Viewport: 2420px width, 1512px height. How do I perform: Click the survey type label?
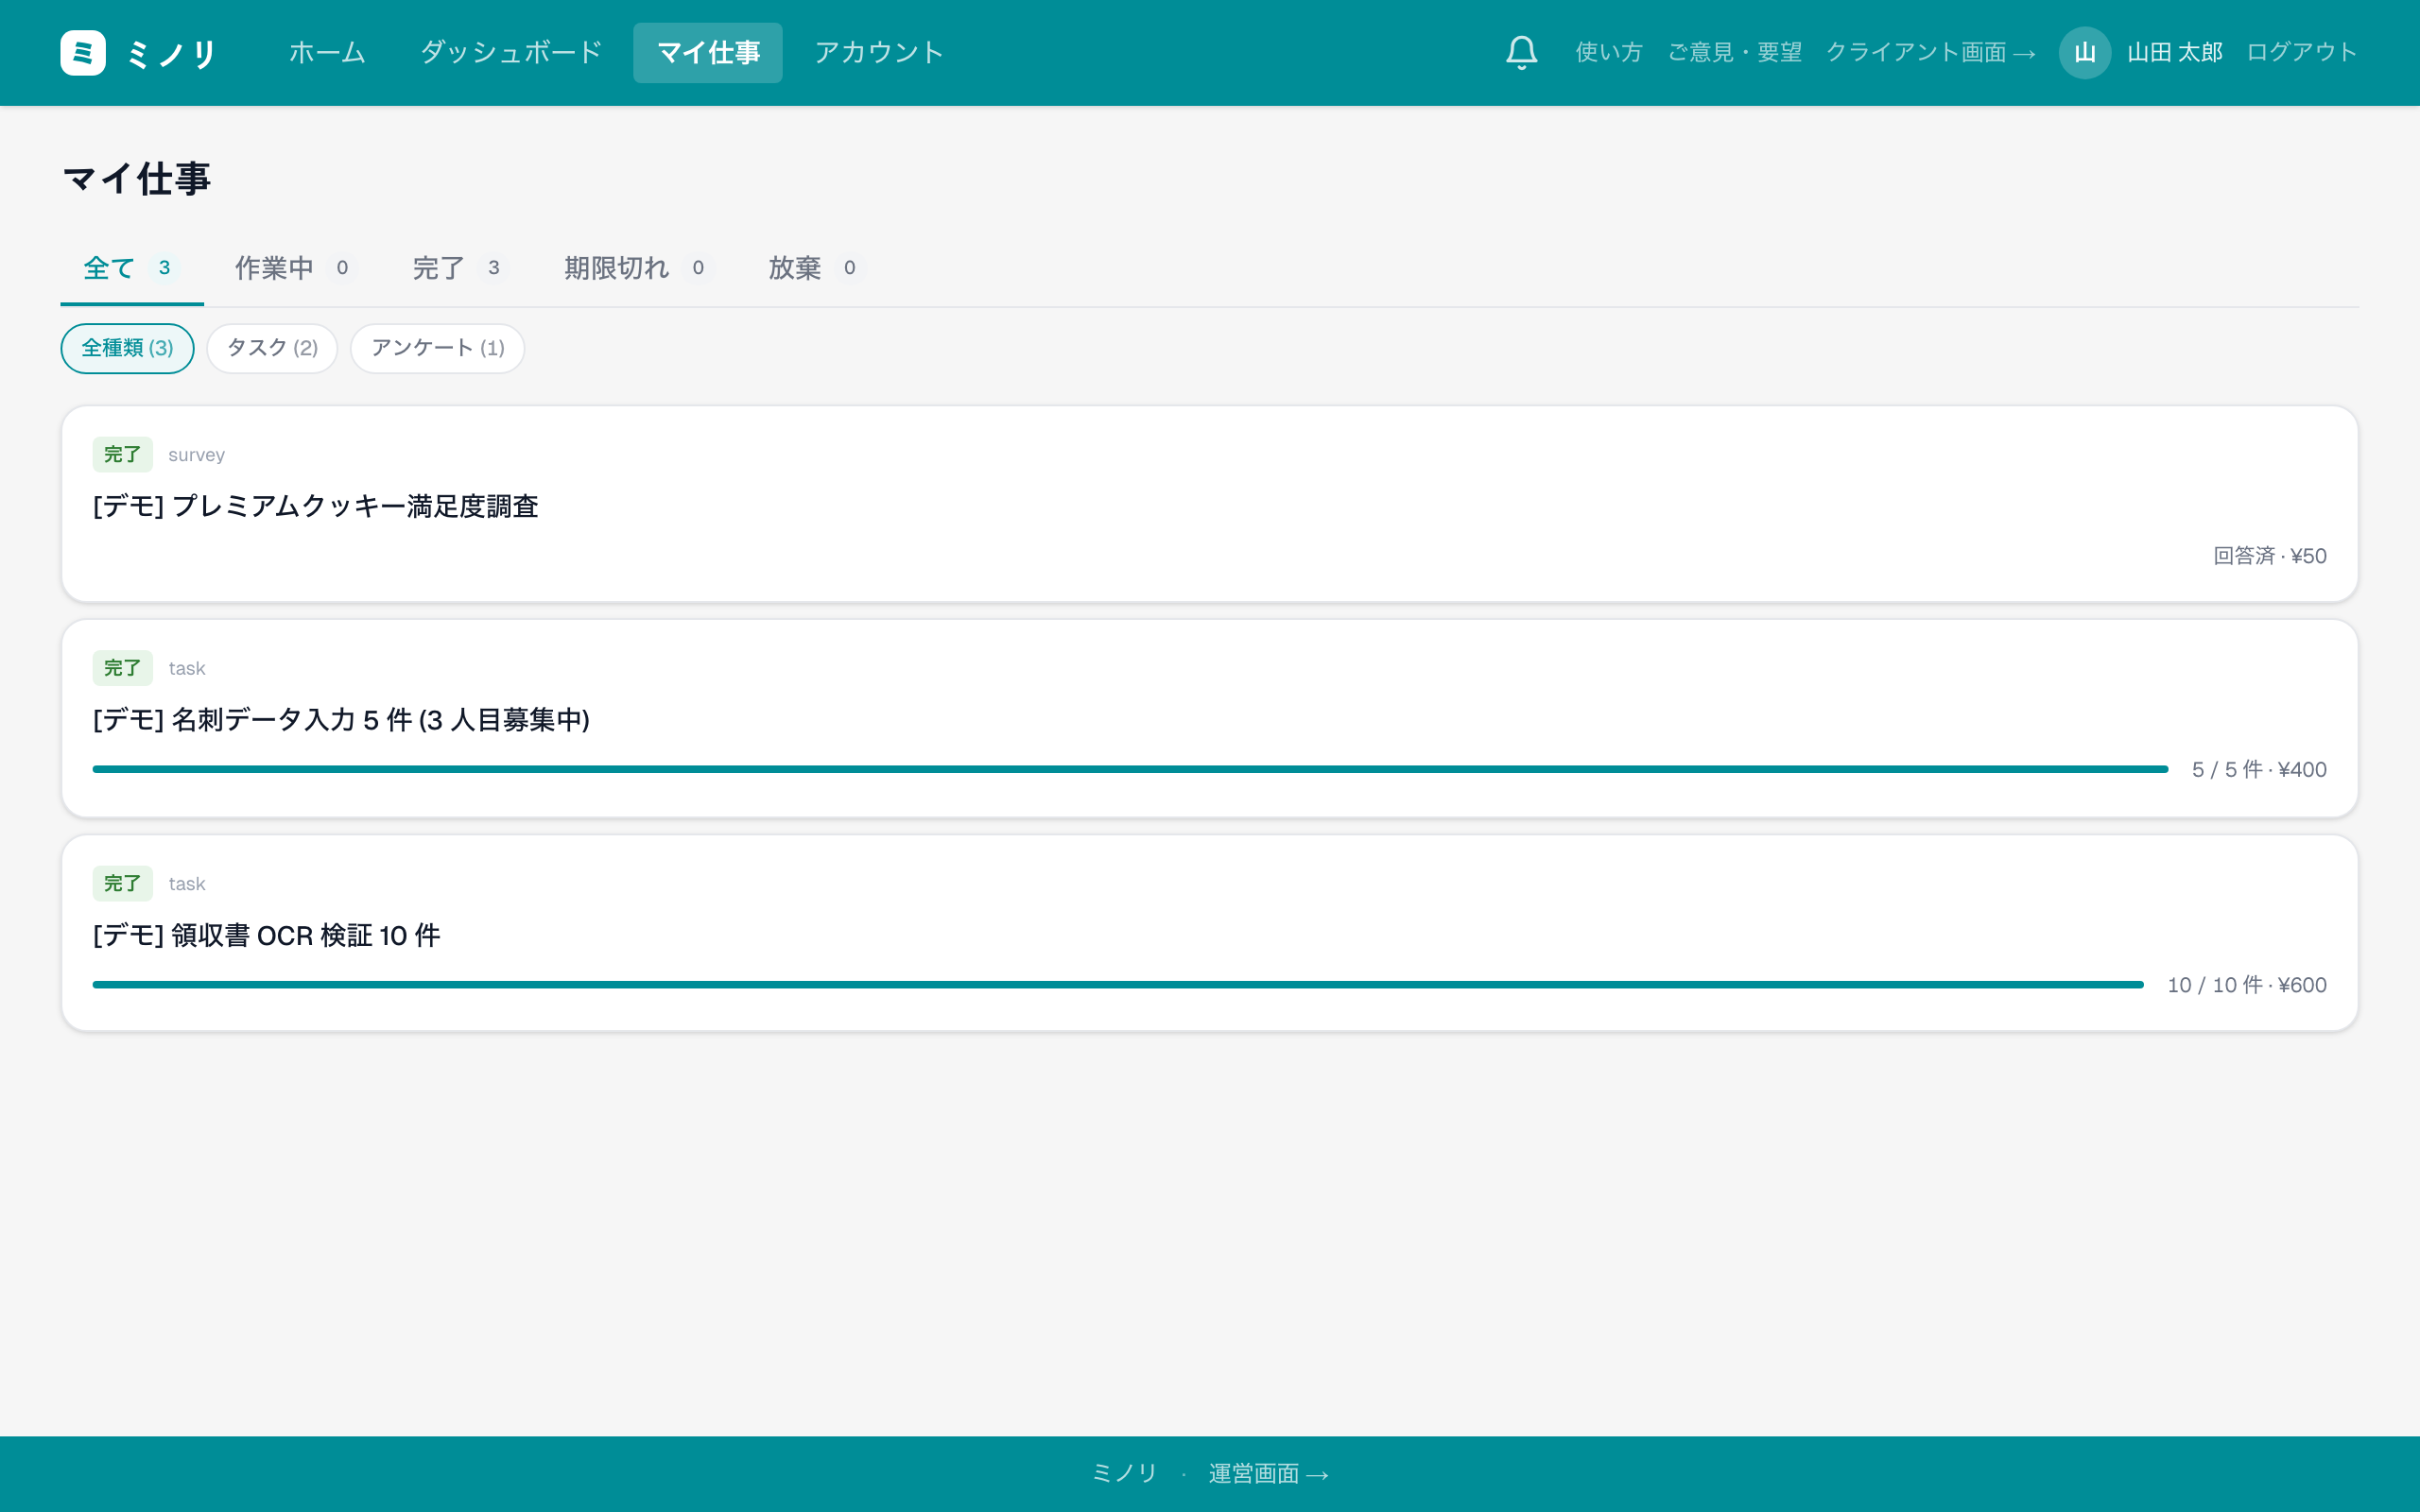(196, 455)
